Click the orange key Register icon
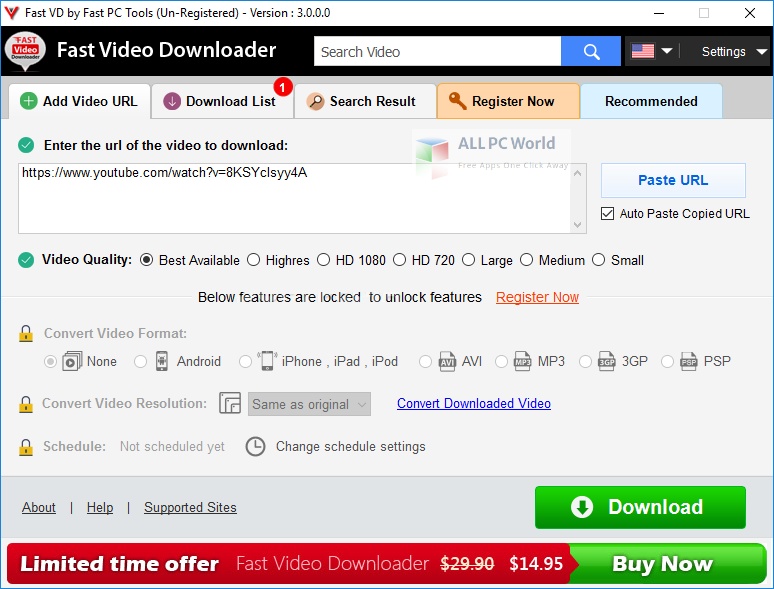 [457, 100]
